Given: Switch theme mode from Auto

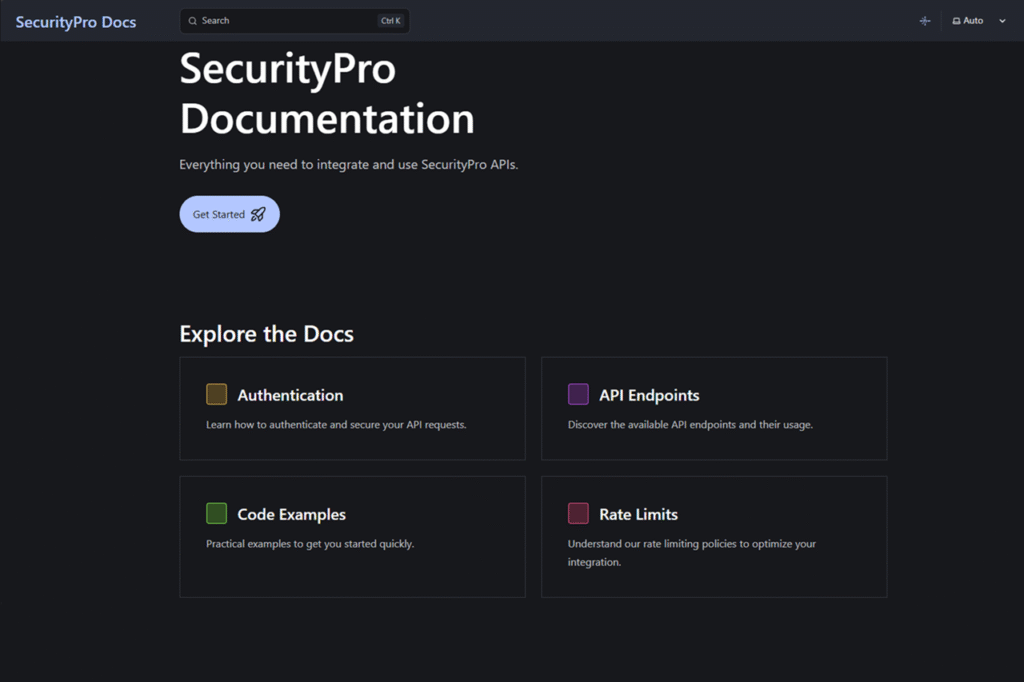Looking at the screenshot, I should [978, 20].
